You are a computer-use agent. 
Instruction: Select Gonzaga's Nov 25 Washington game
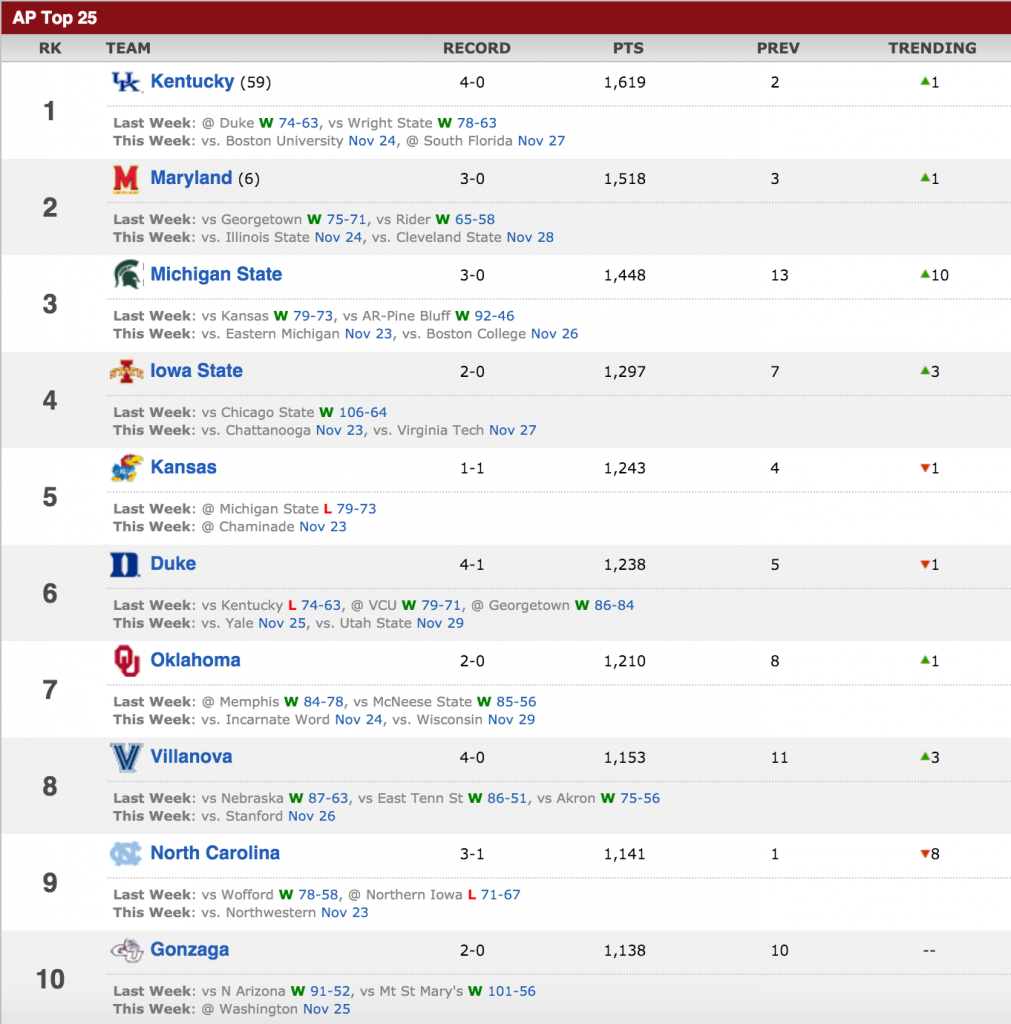(327, 1009)
